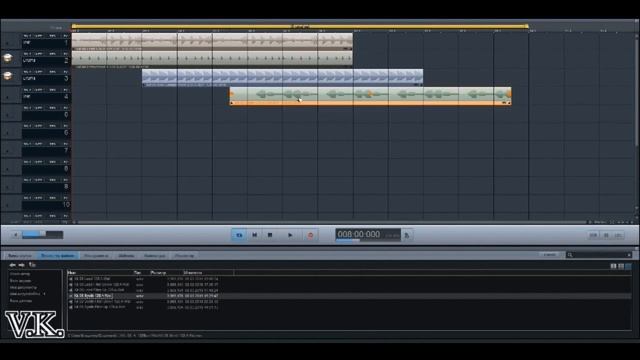Open the Клавиатура tab

154,256
